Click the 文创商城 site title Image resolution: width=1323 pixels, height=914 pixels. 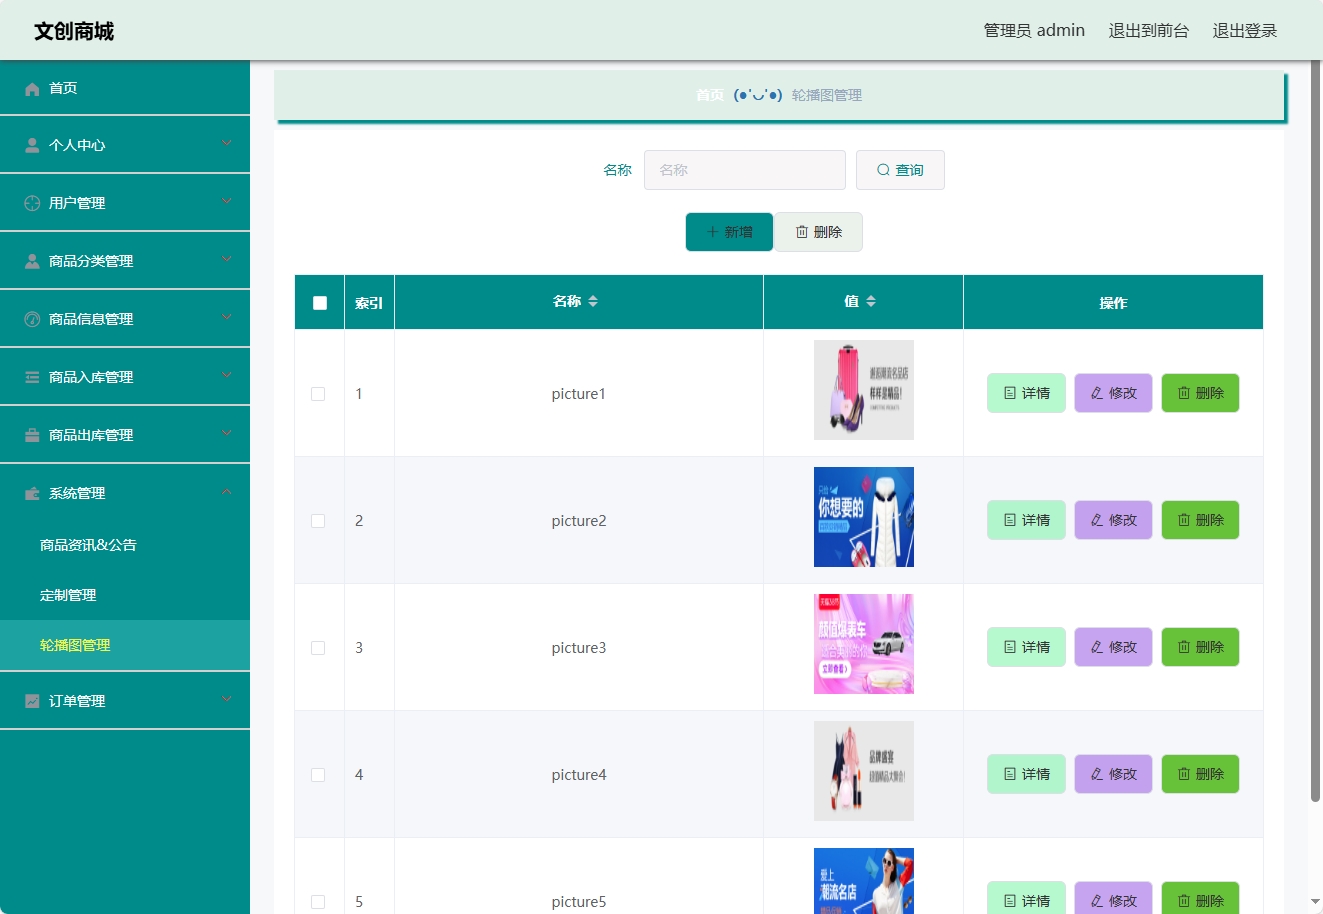pos(74,32)
